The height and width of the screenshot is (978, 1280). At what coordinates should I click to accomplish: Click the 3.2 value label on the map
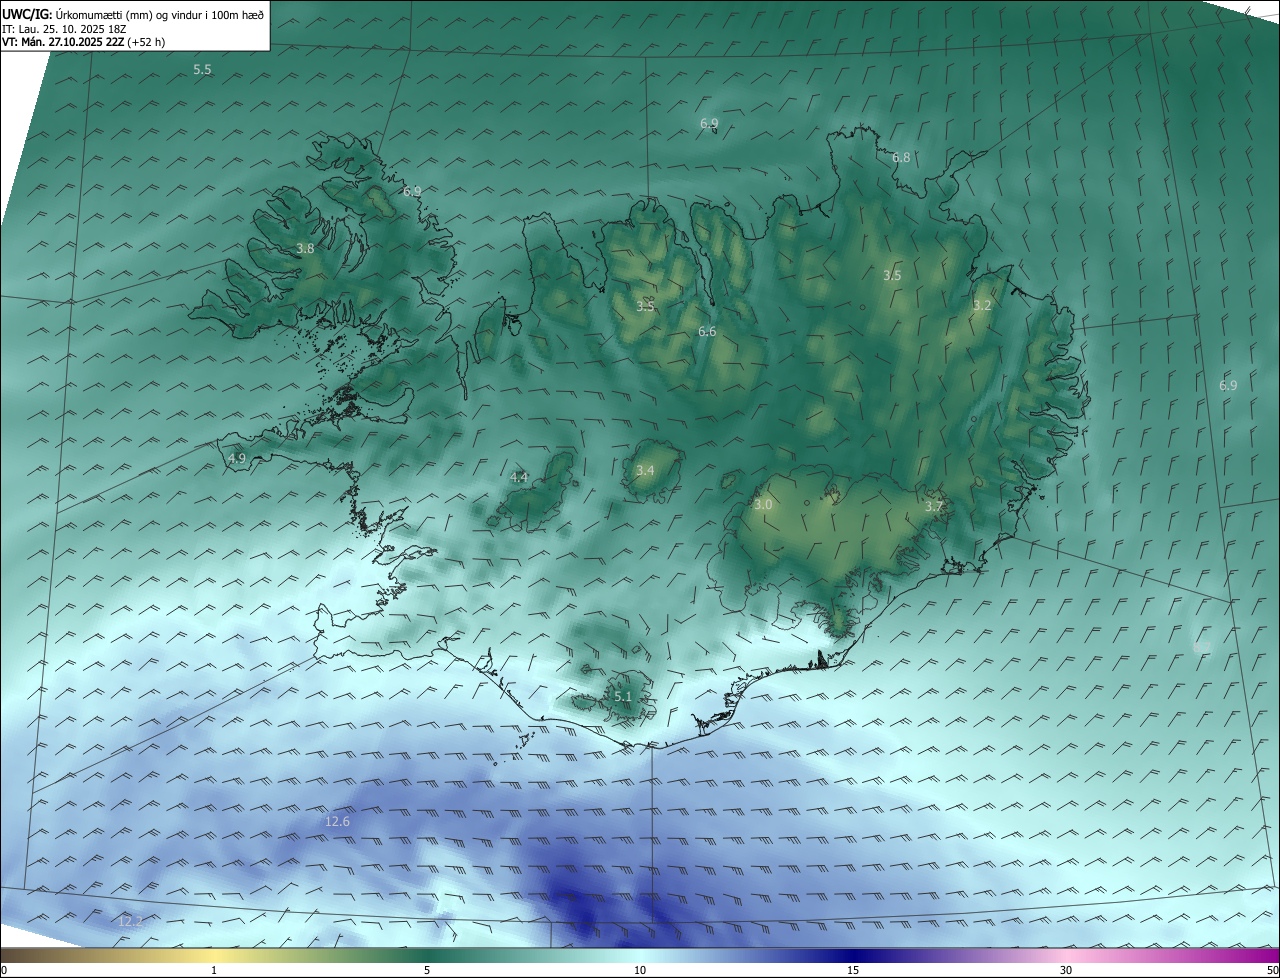[x=982, y=306]
